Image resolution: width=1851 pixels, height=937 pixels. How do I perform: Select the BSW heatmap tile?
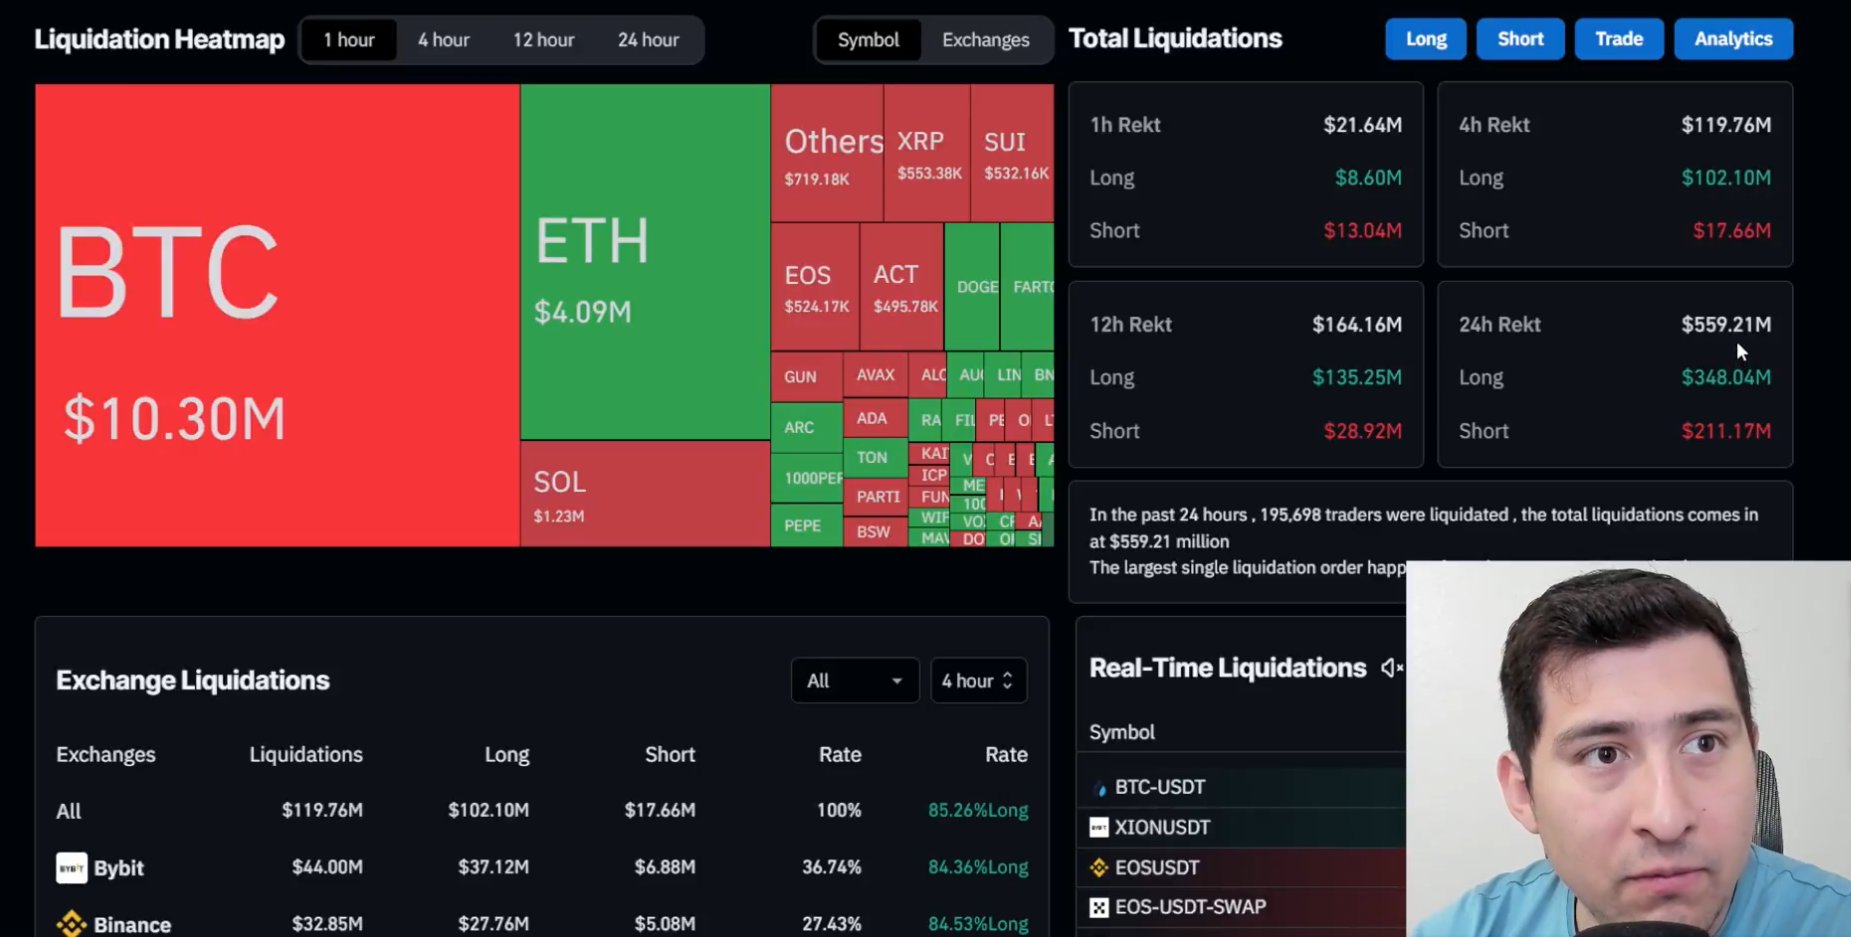point(876,532)
